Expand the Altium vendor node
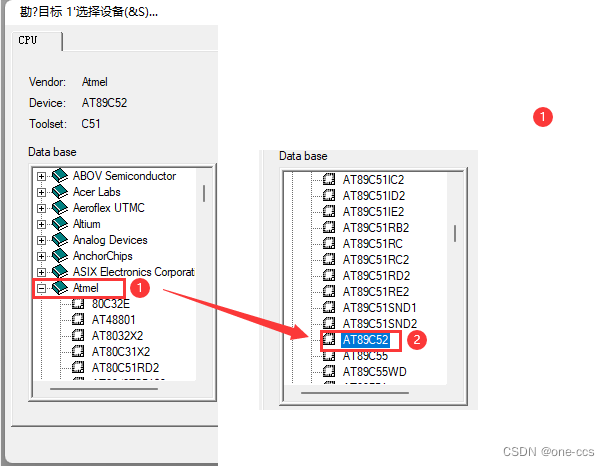This screenshot has height=466, width=610. (41, 224)
